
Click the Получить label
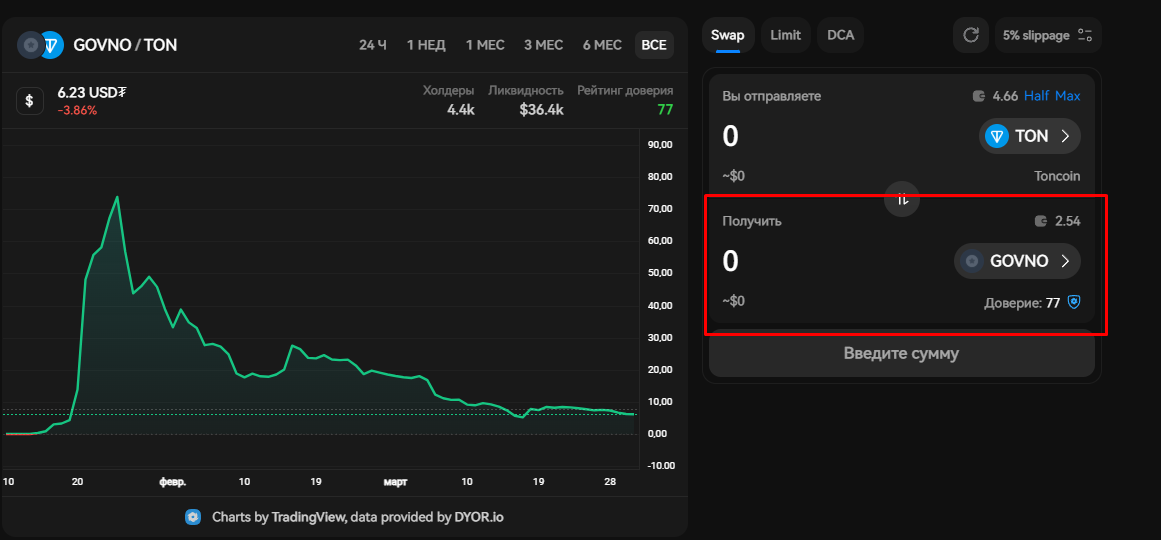(x=752, y=221)
